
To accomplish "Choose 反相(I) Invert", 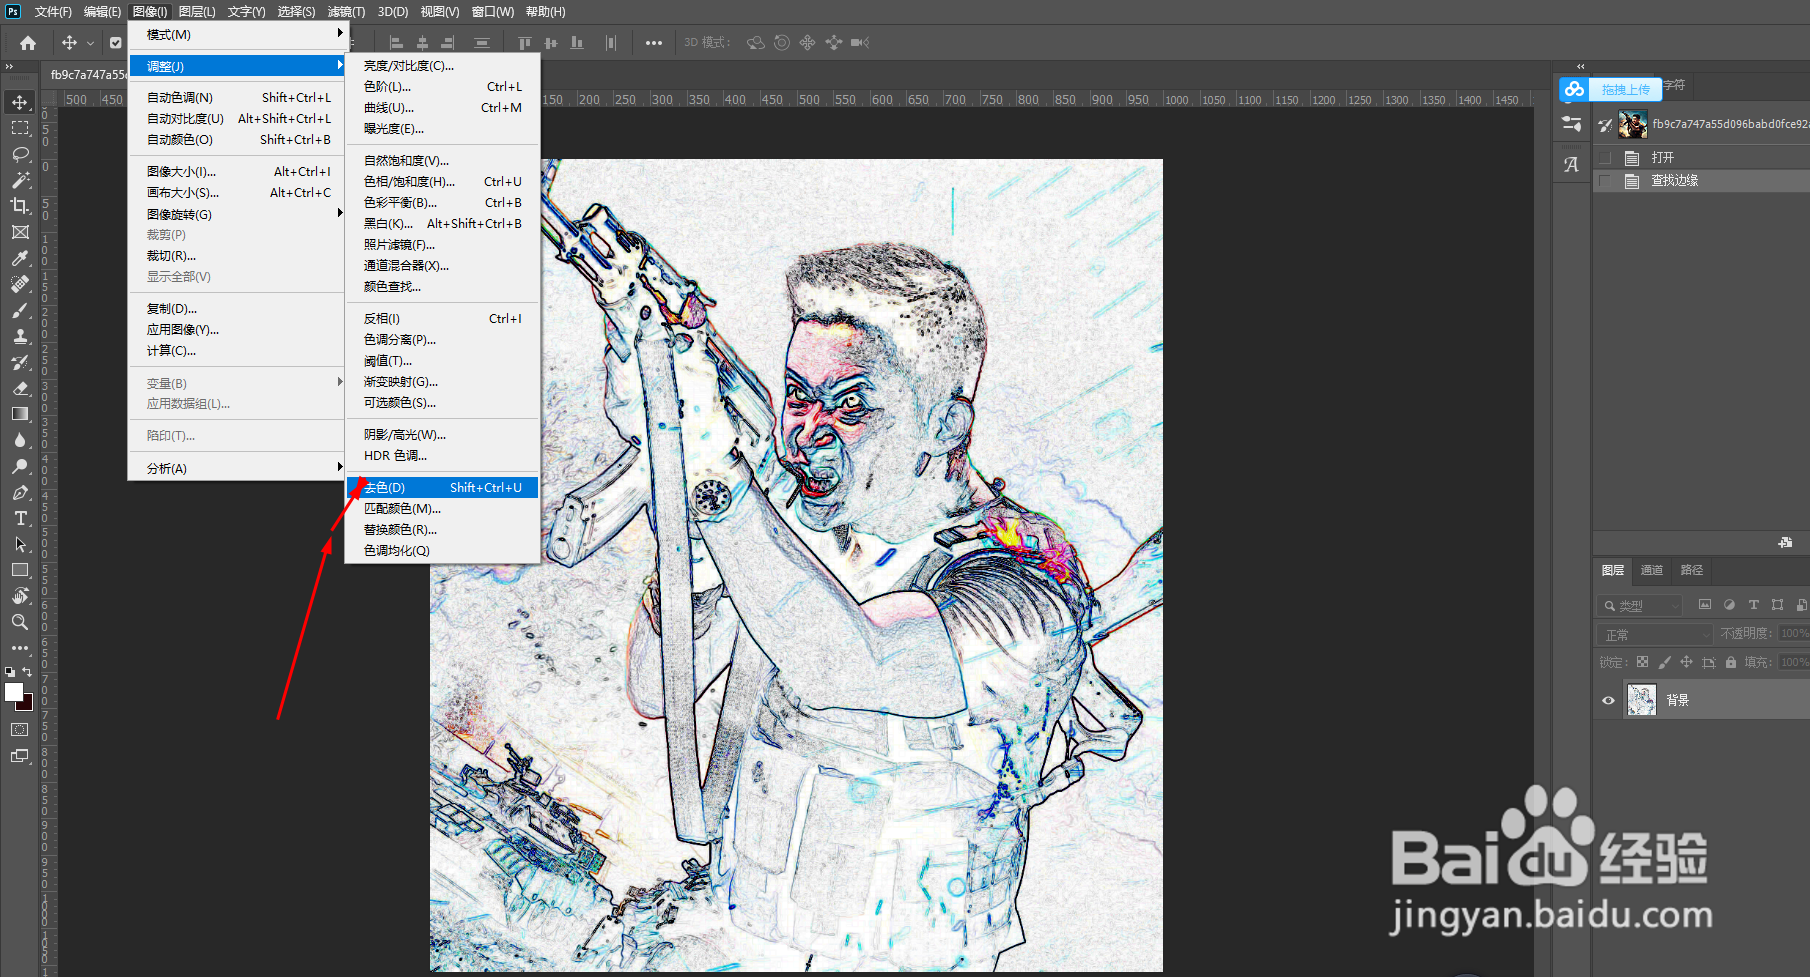I will [442, 318].
